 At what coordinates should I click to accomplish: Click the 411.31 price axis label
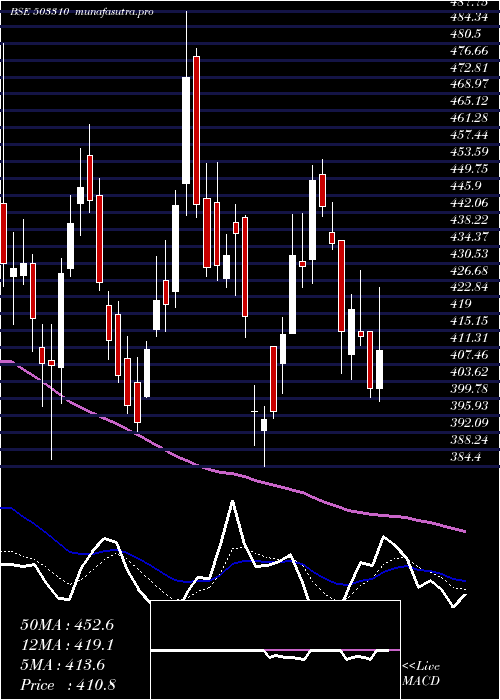(x=469, y=339)
